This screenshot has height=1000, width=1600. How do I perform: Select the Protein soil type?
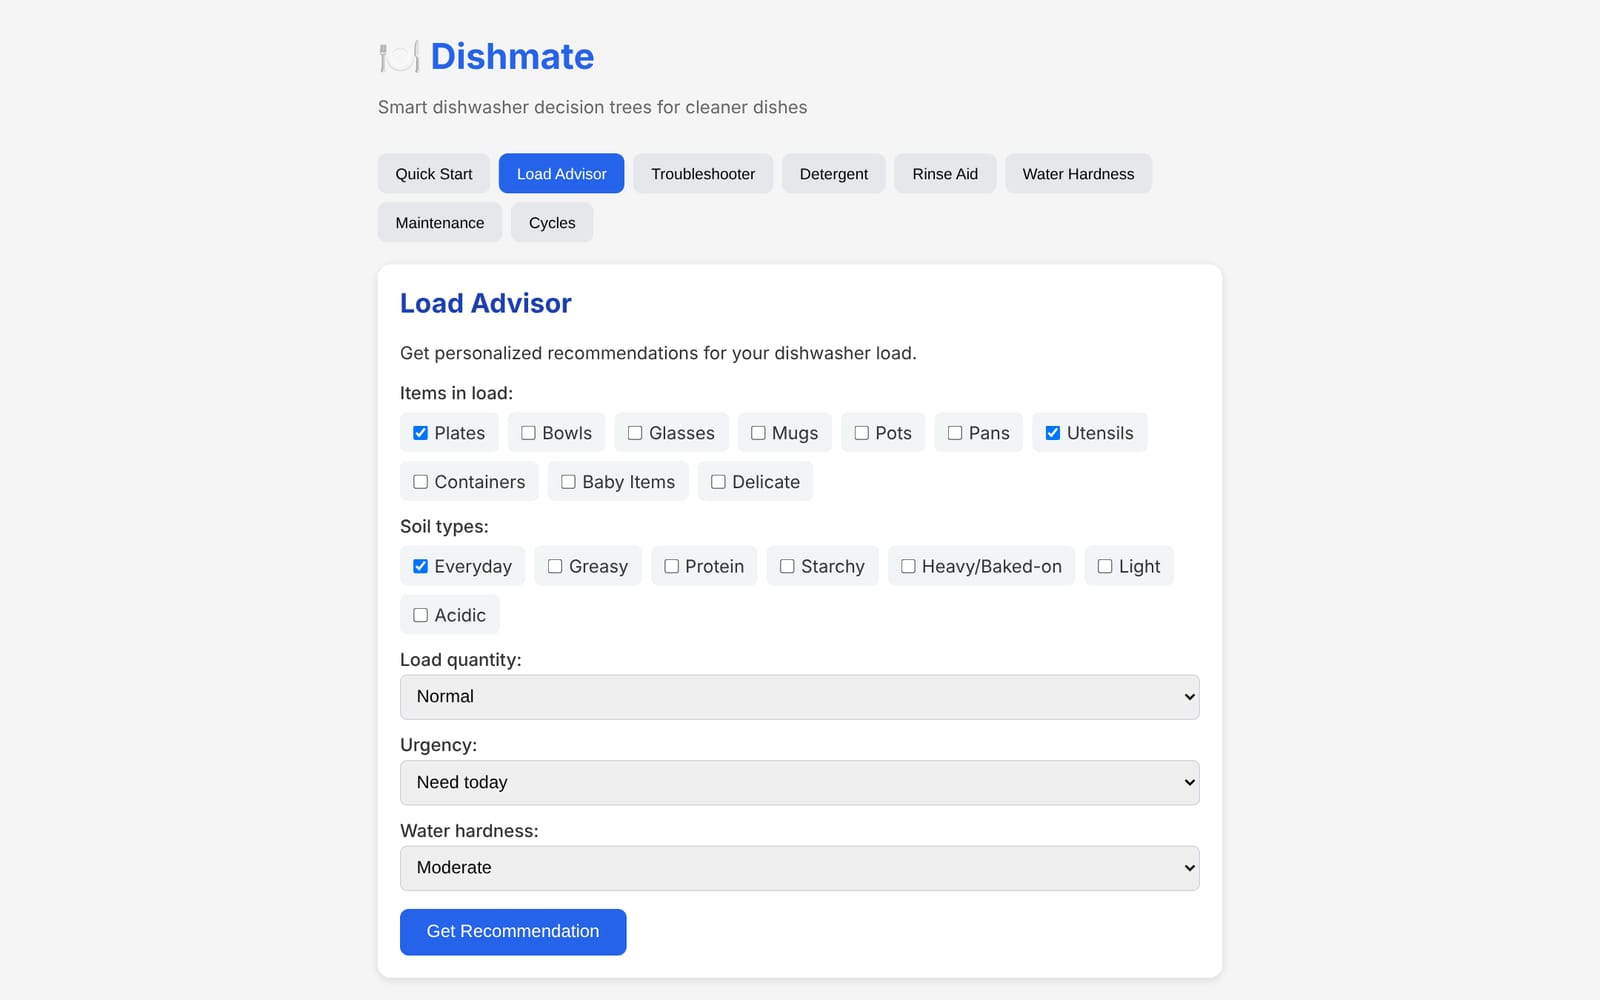[x=672, y=566]
